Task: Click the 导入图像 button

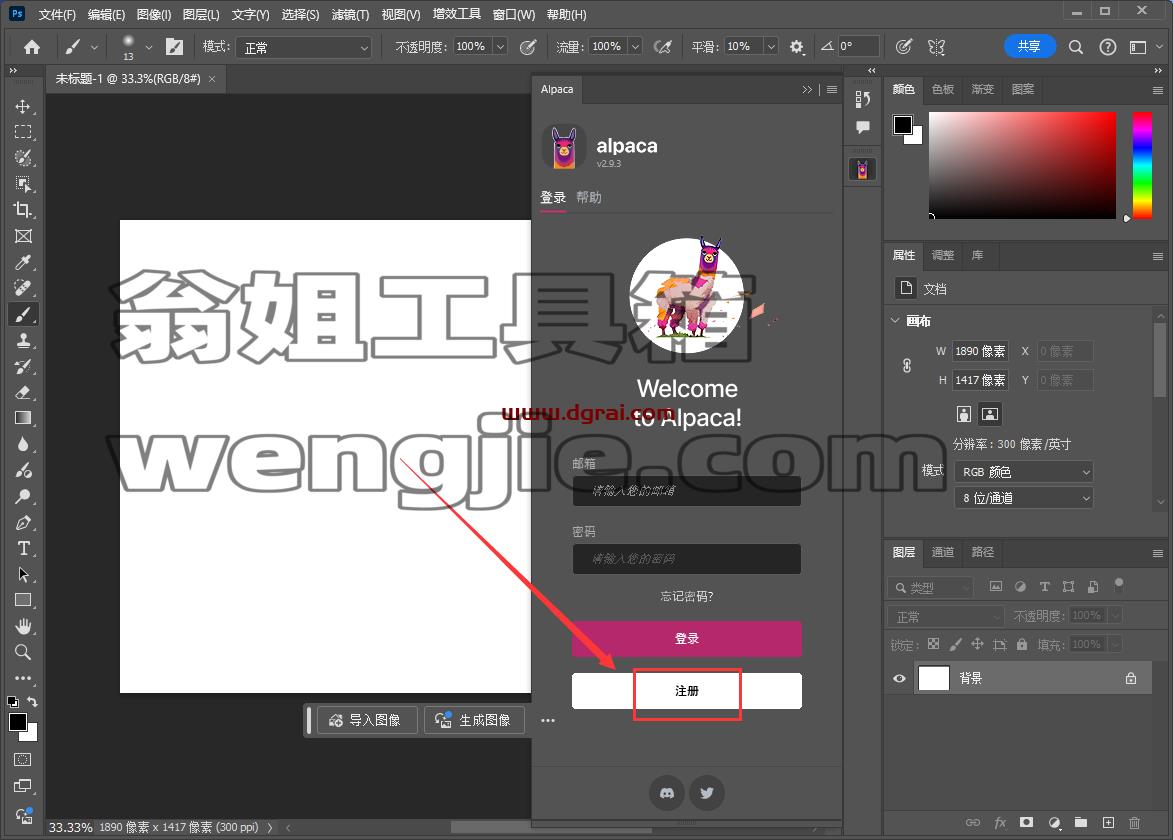Action: click(x=367, y=720)
